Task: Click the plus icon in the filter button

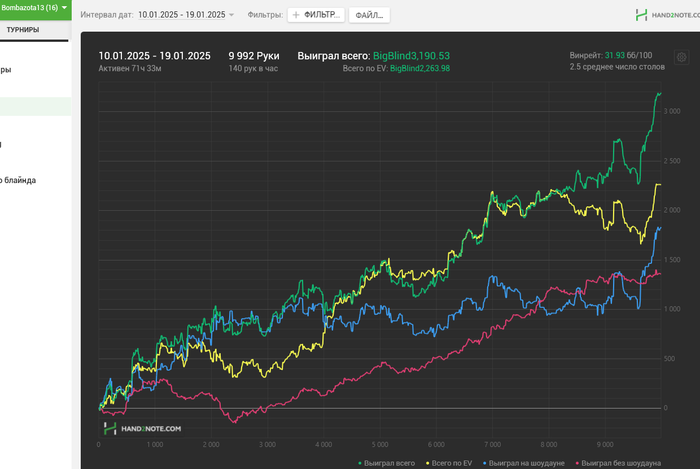Action: click(296, 15)
